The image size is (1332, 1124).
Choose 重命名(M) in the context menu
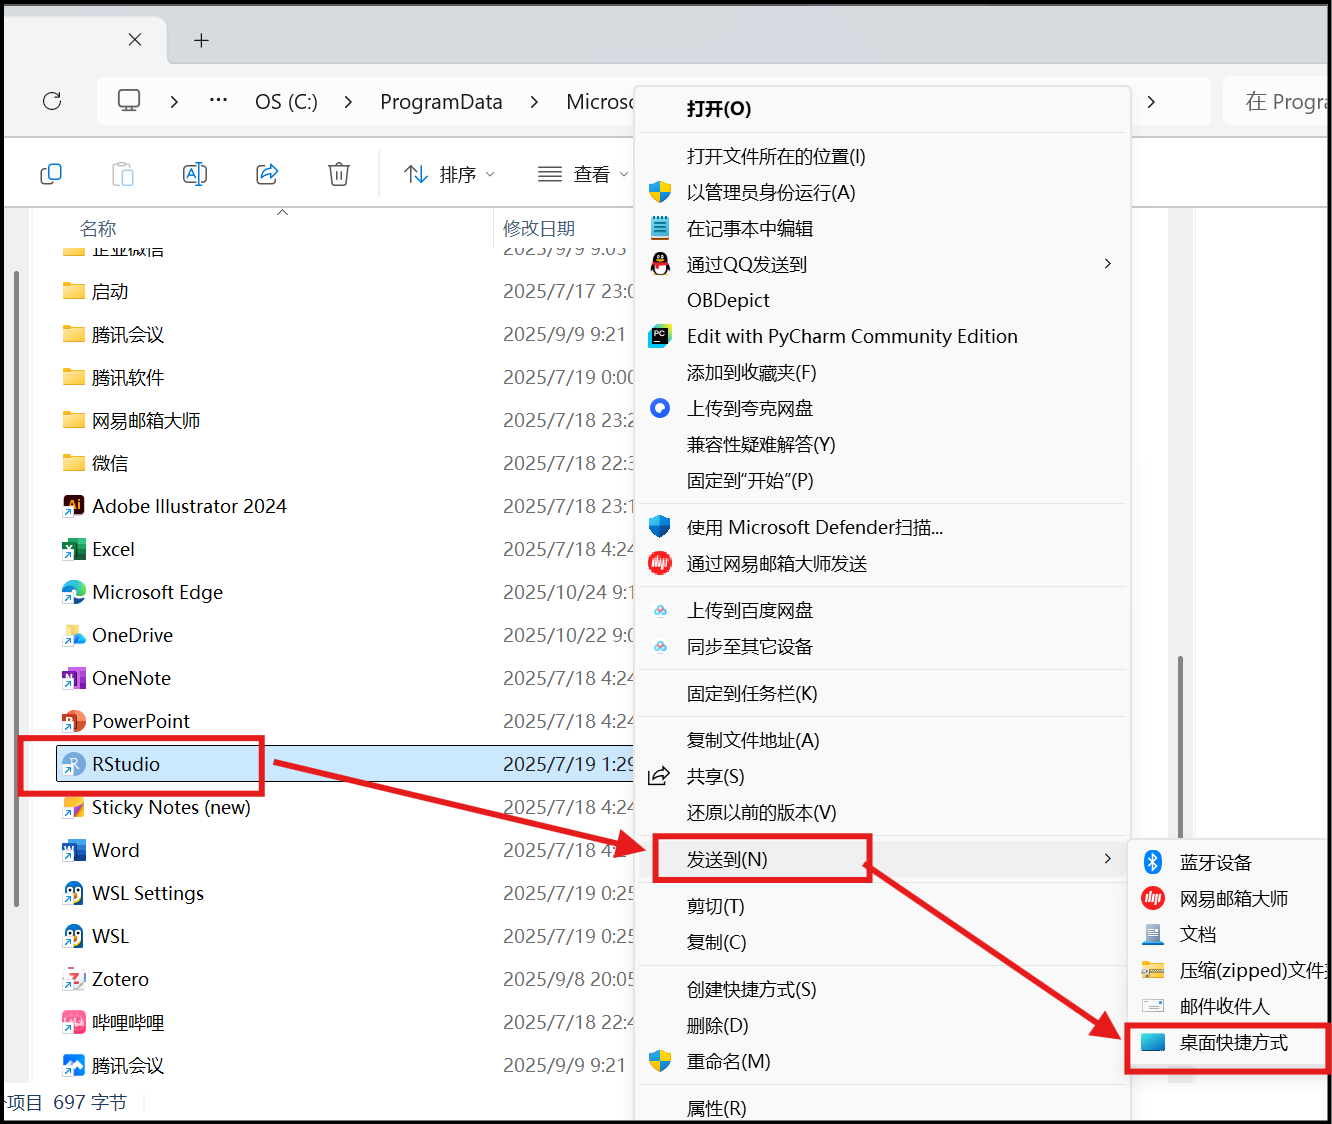pos(883,1061)
